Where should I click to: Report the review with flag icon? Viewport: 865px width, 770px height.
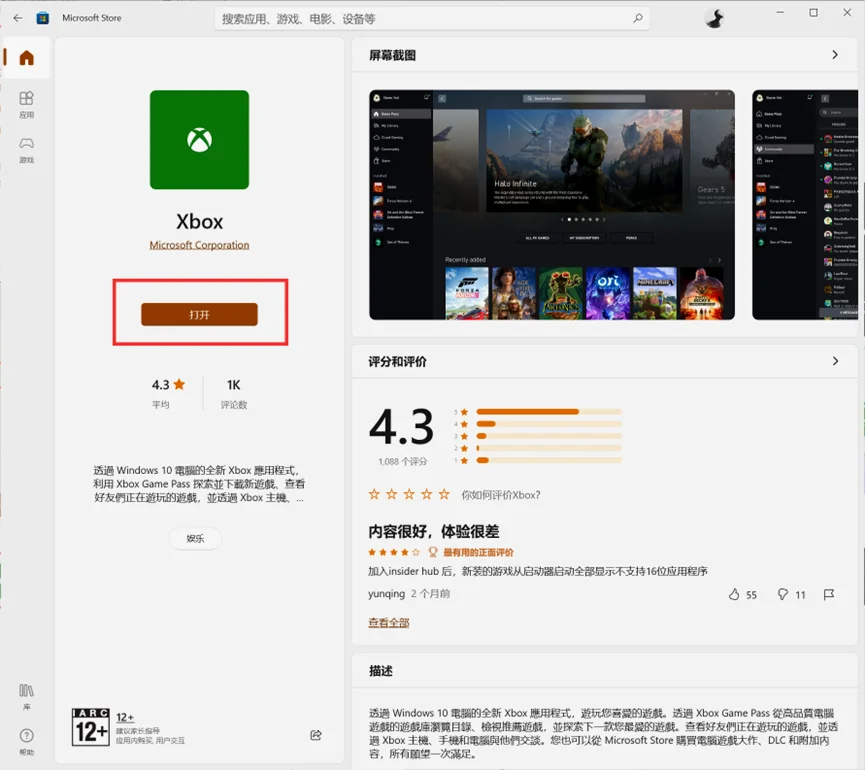coord(829,594)
